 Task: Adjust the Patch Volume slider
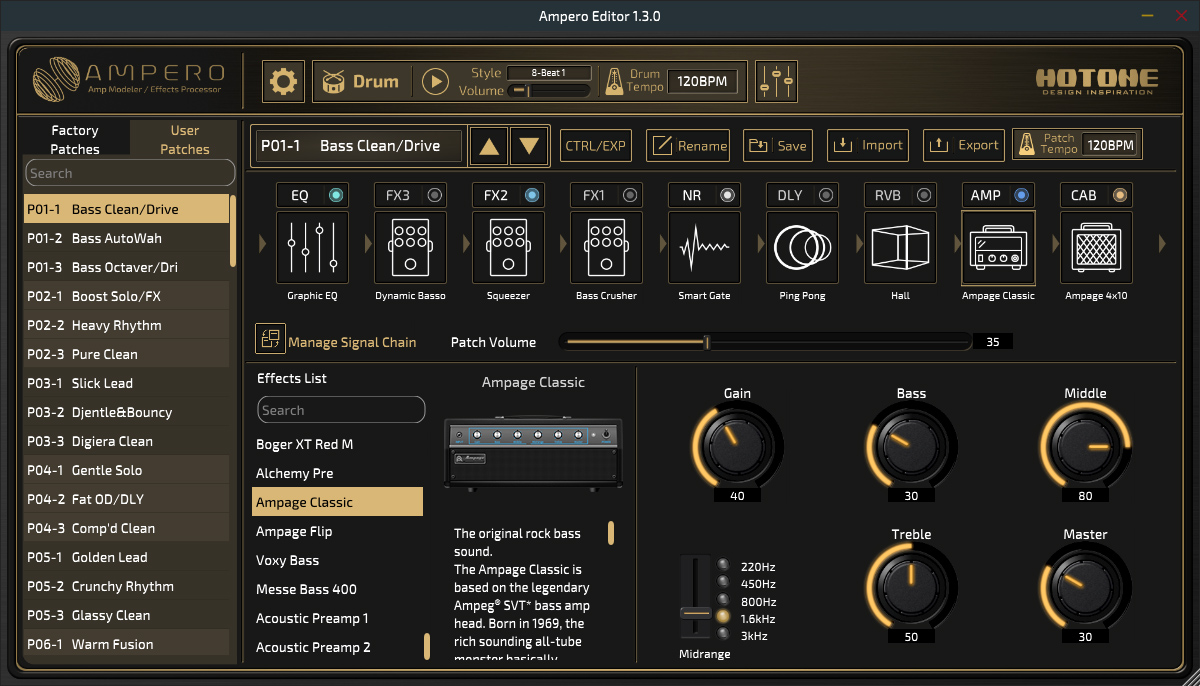pos(765,342)
